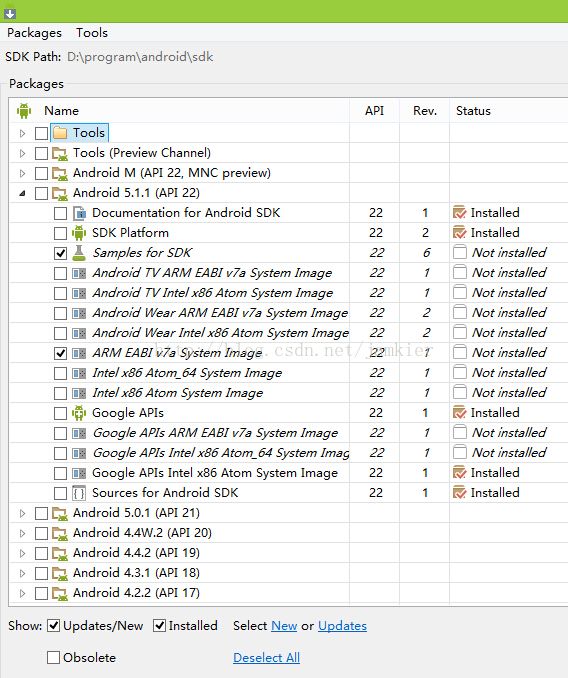Viewport: 568px width, 678px height.
Task: Click the Tools folder icon
Action: (x=60, y=133)
